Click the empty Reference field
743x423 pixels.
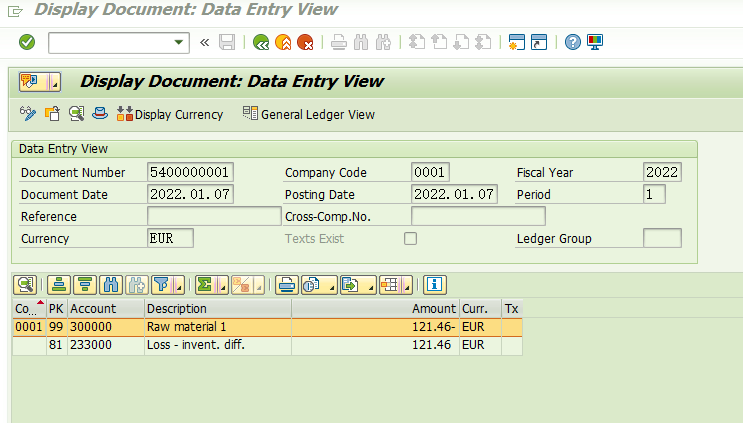214,216
